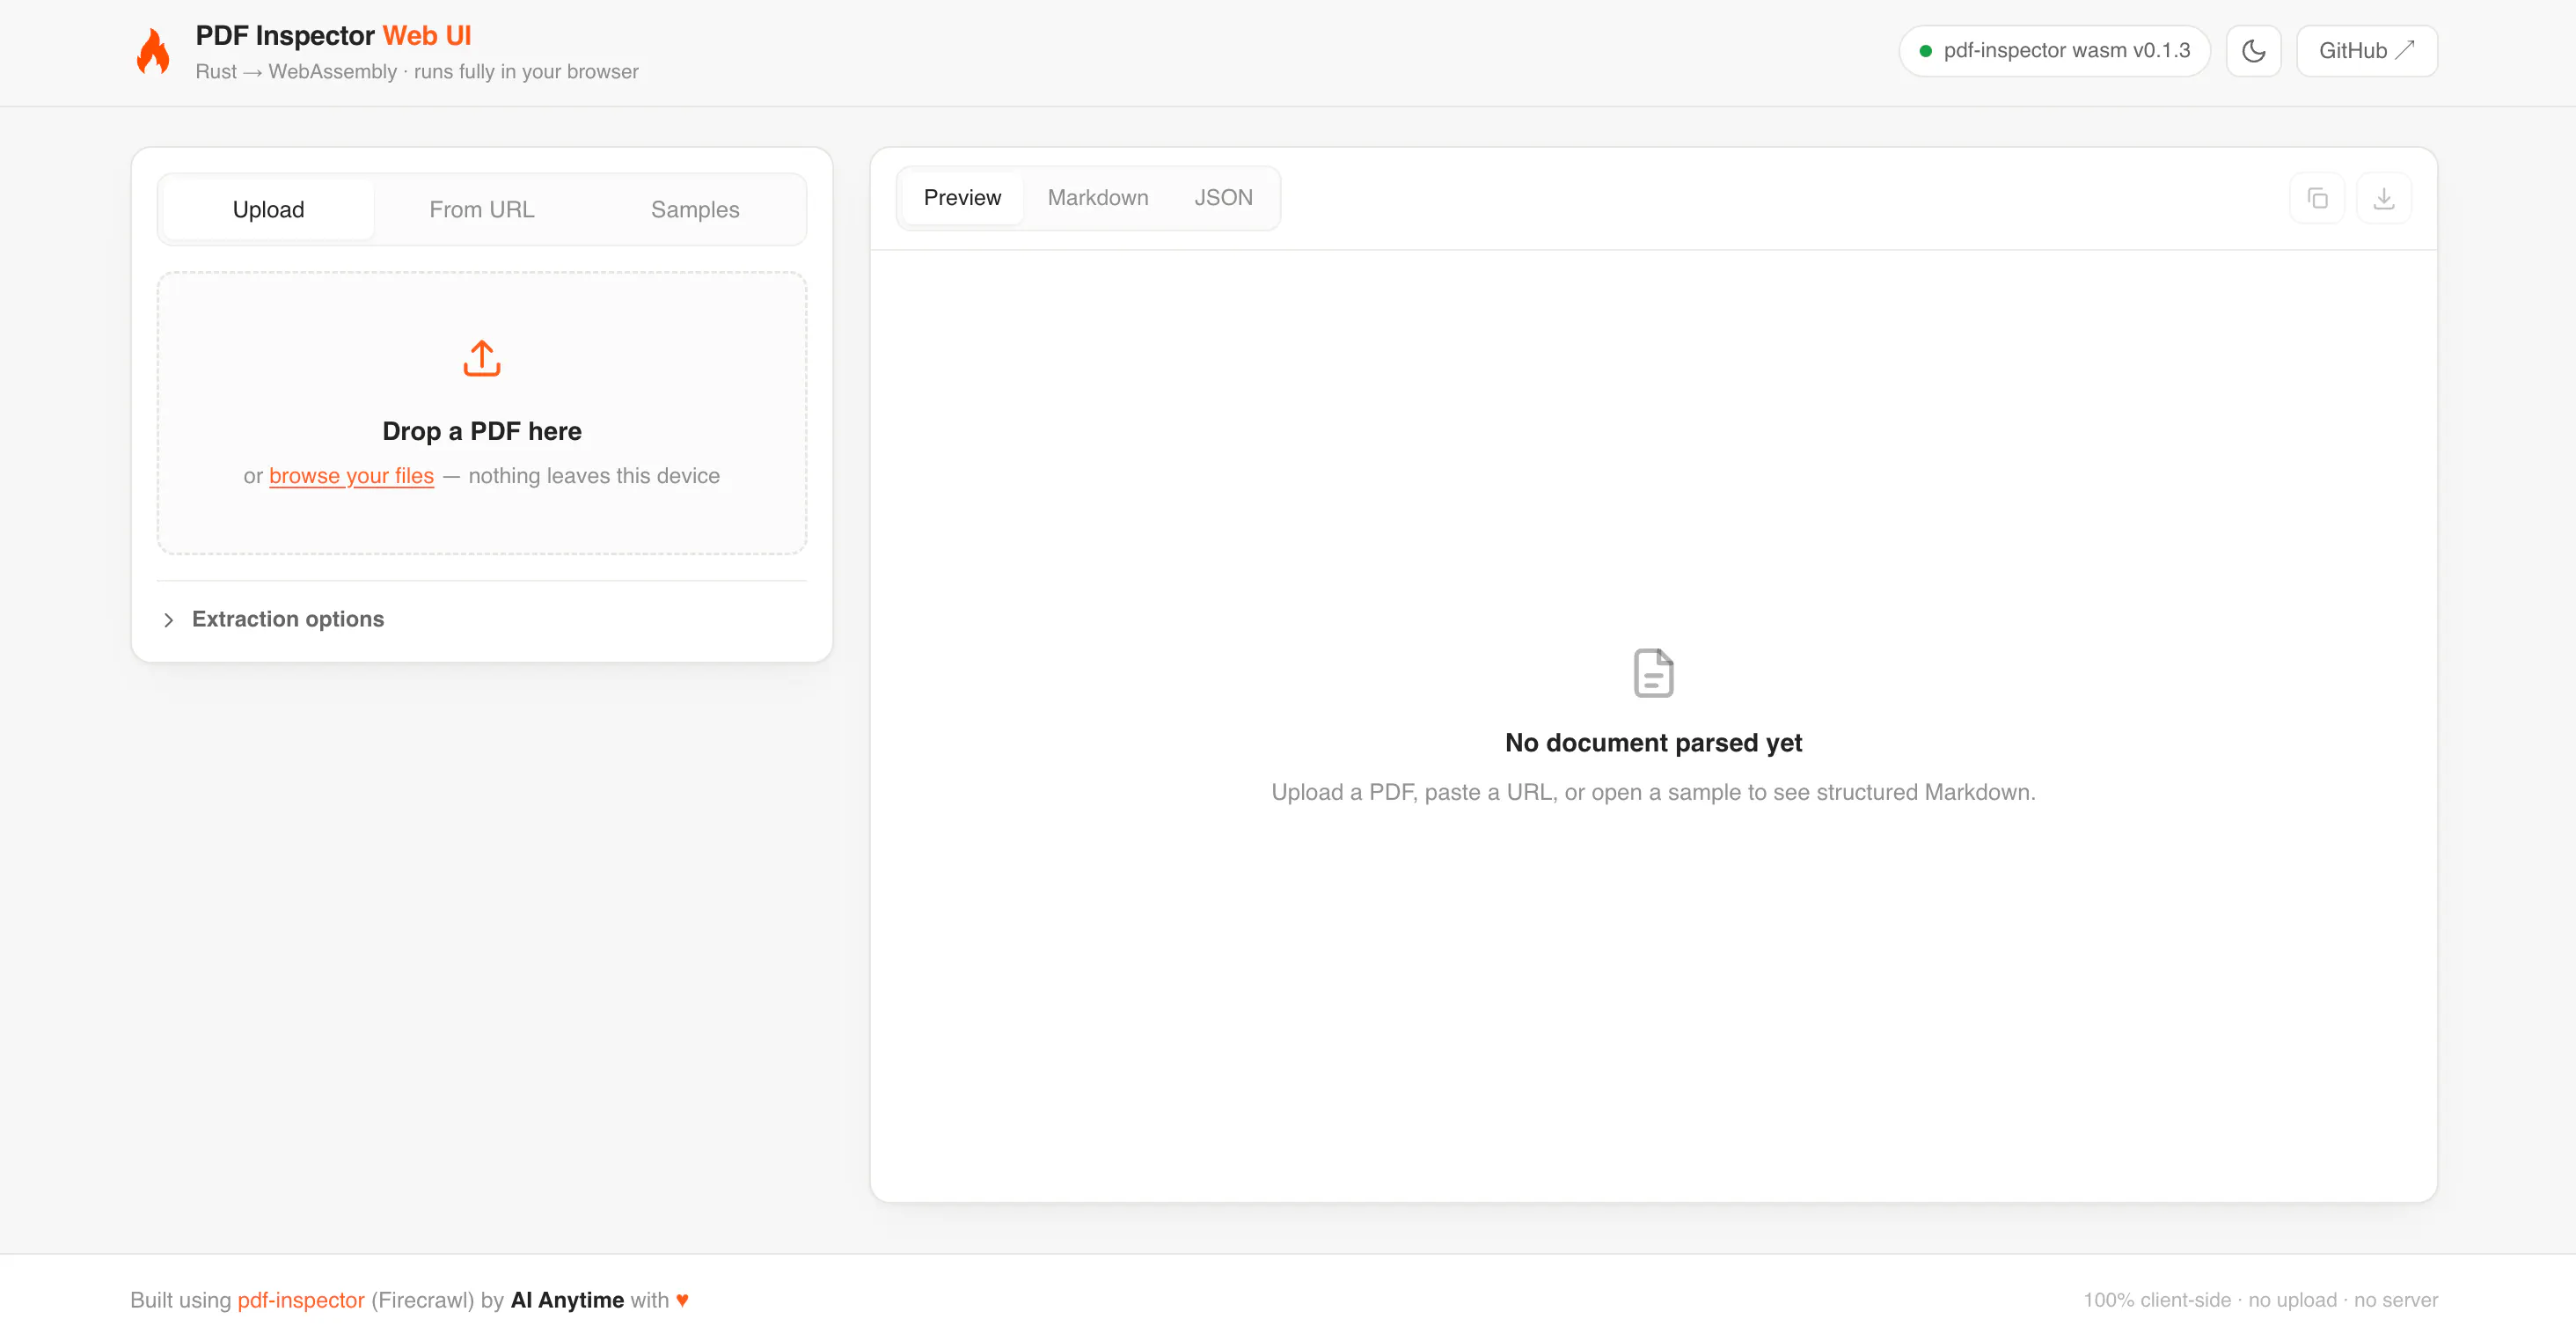
Task: Switch to the JSON tab
Action: pos(1223,198)
